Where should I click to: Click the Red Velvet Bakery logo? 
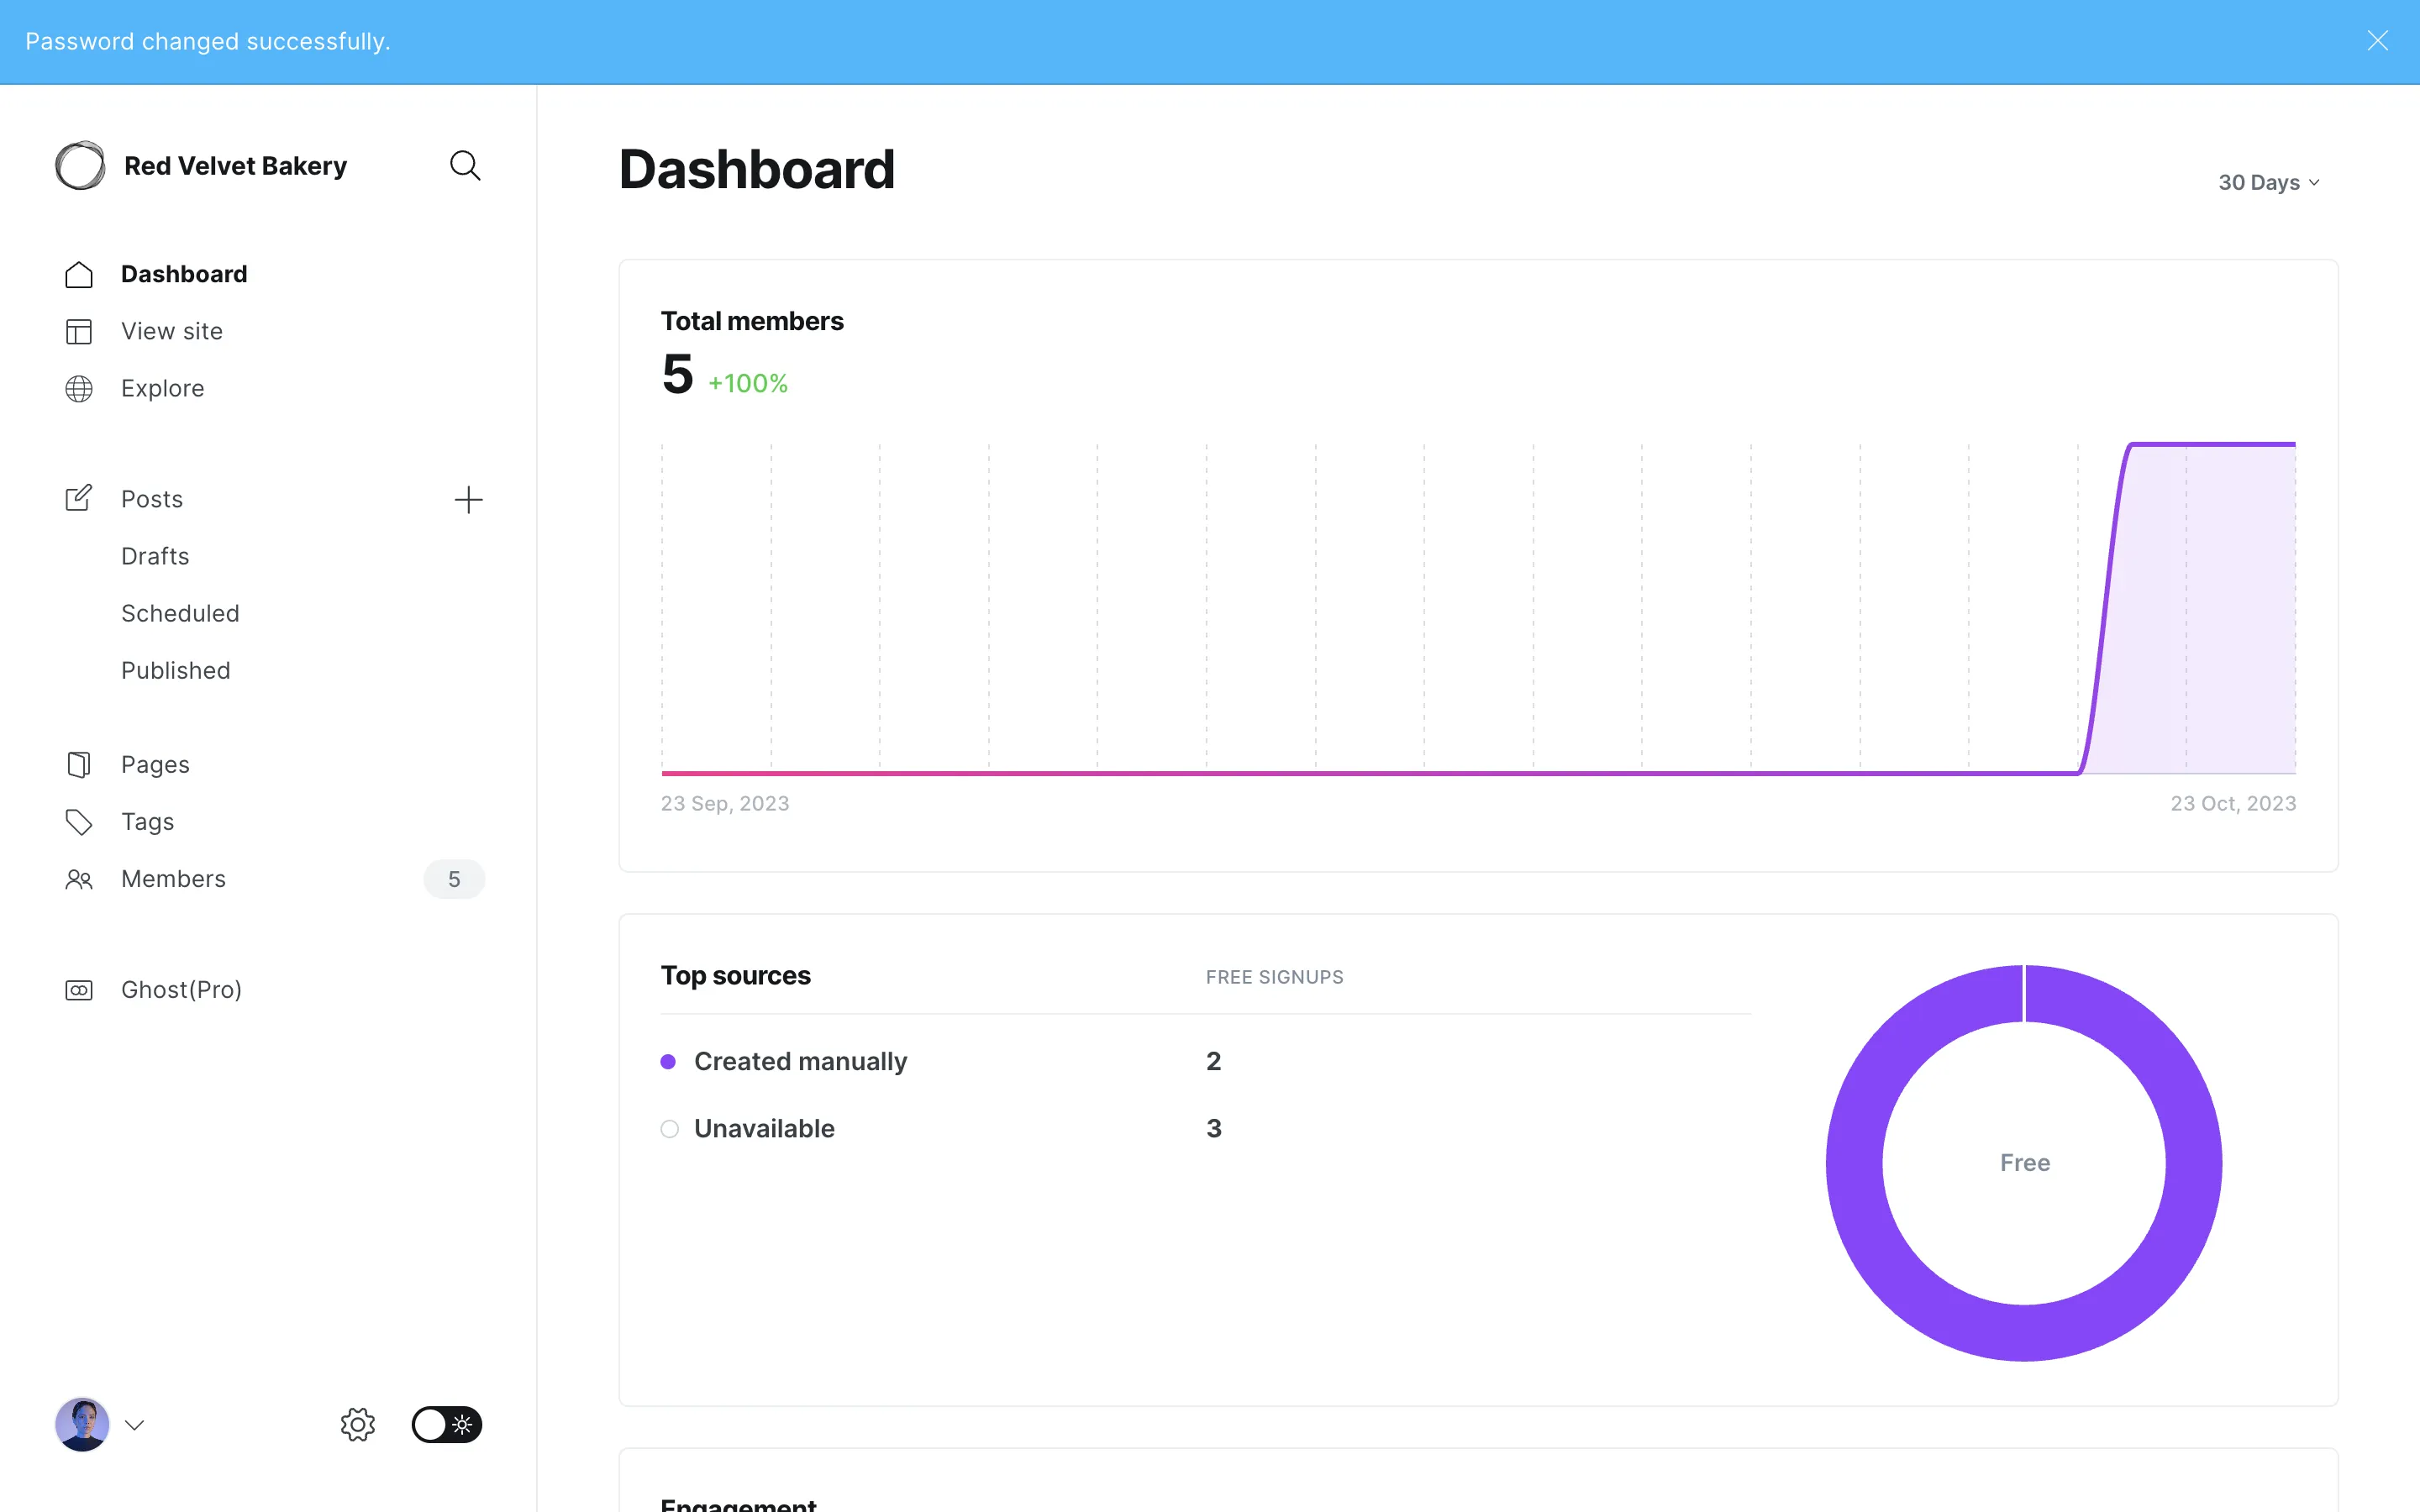[x=80, y=165]
